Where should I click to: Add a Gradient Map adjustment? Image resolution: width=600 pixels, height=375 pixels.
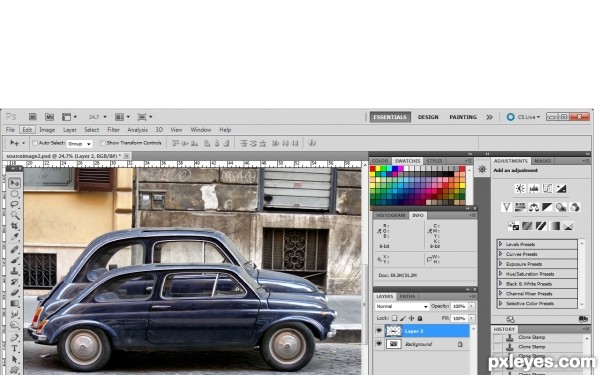click(x=554, y=226)
